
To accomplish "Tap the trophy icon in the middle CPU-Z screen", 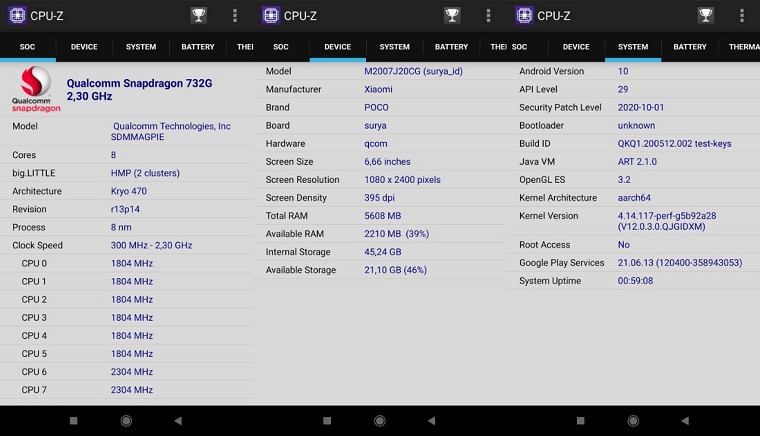I will coord(452,16).
